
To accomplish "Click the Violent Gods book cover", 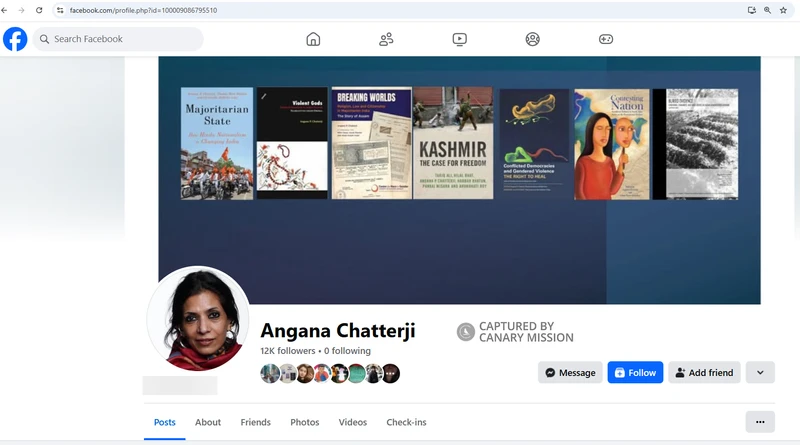I will coord(292,143).
